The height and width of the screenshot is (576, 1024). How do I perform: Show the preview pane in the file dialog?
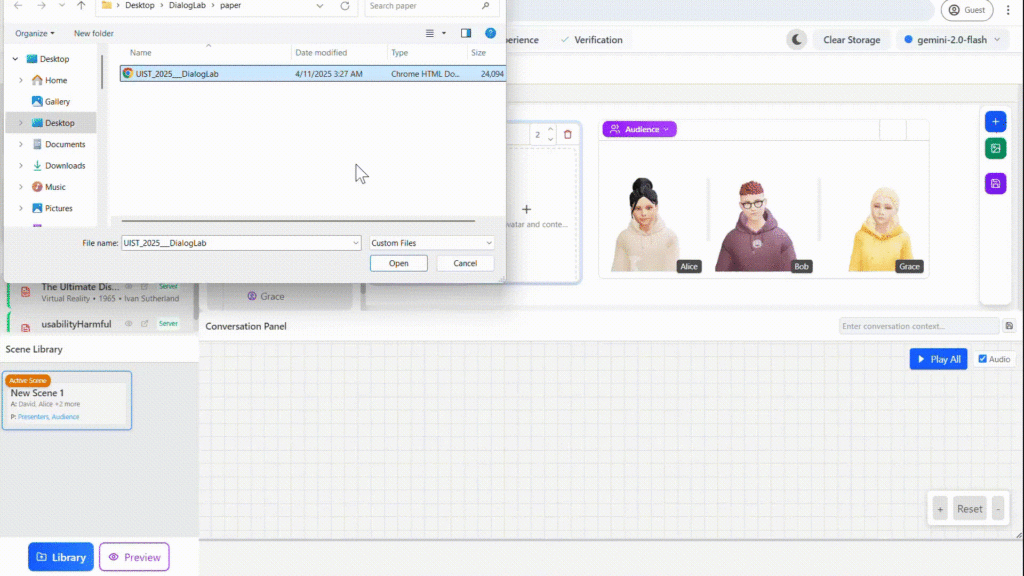466,33
